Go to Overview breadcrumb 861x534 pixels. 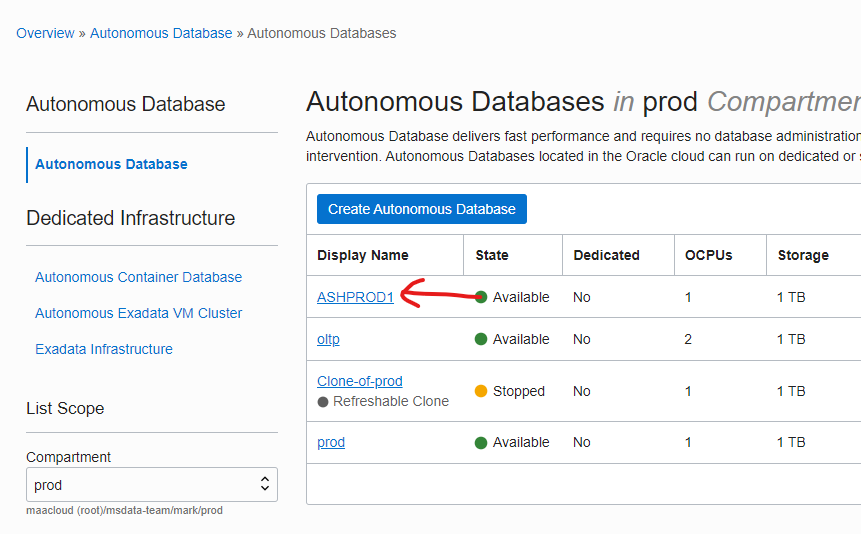pyautogui.click(x=45, y=33)
